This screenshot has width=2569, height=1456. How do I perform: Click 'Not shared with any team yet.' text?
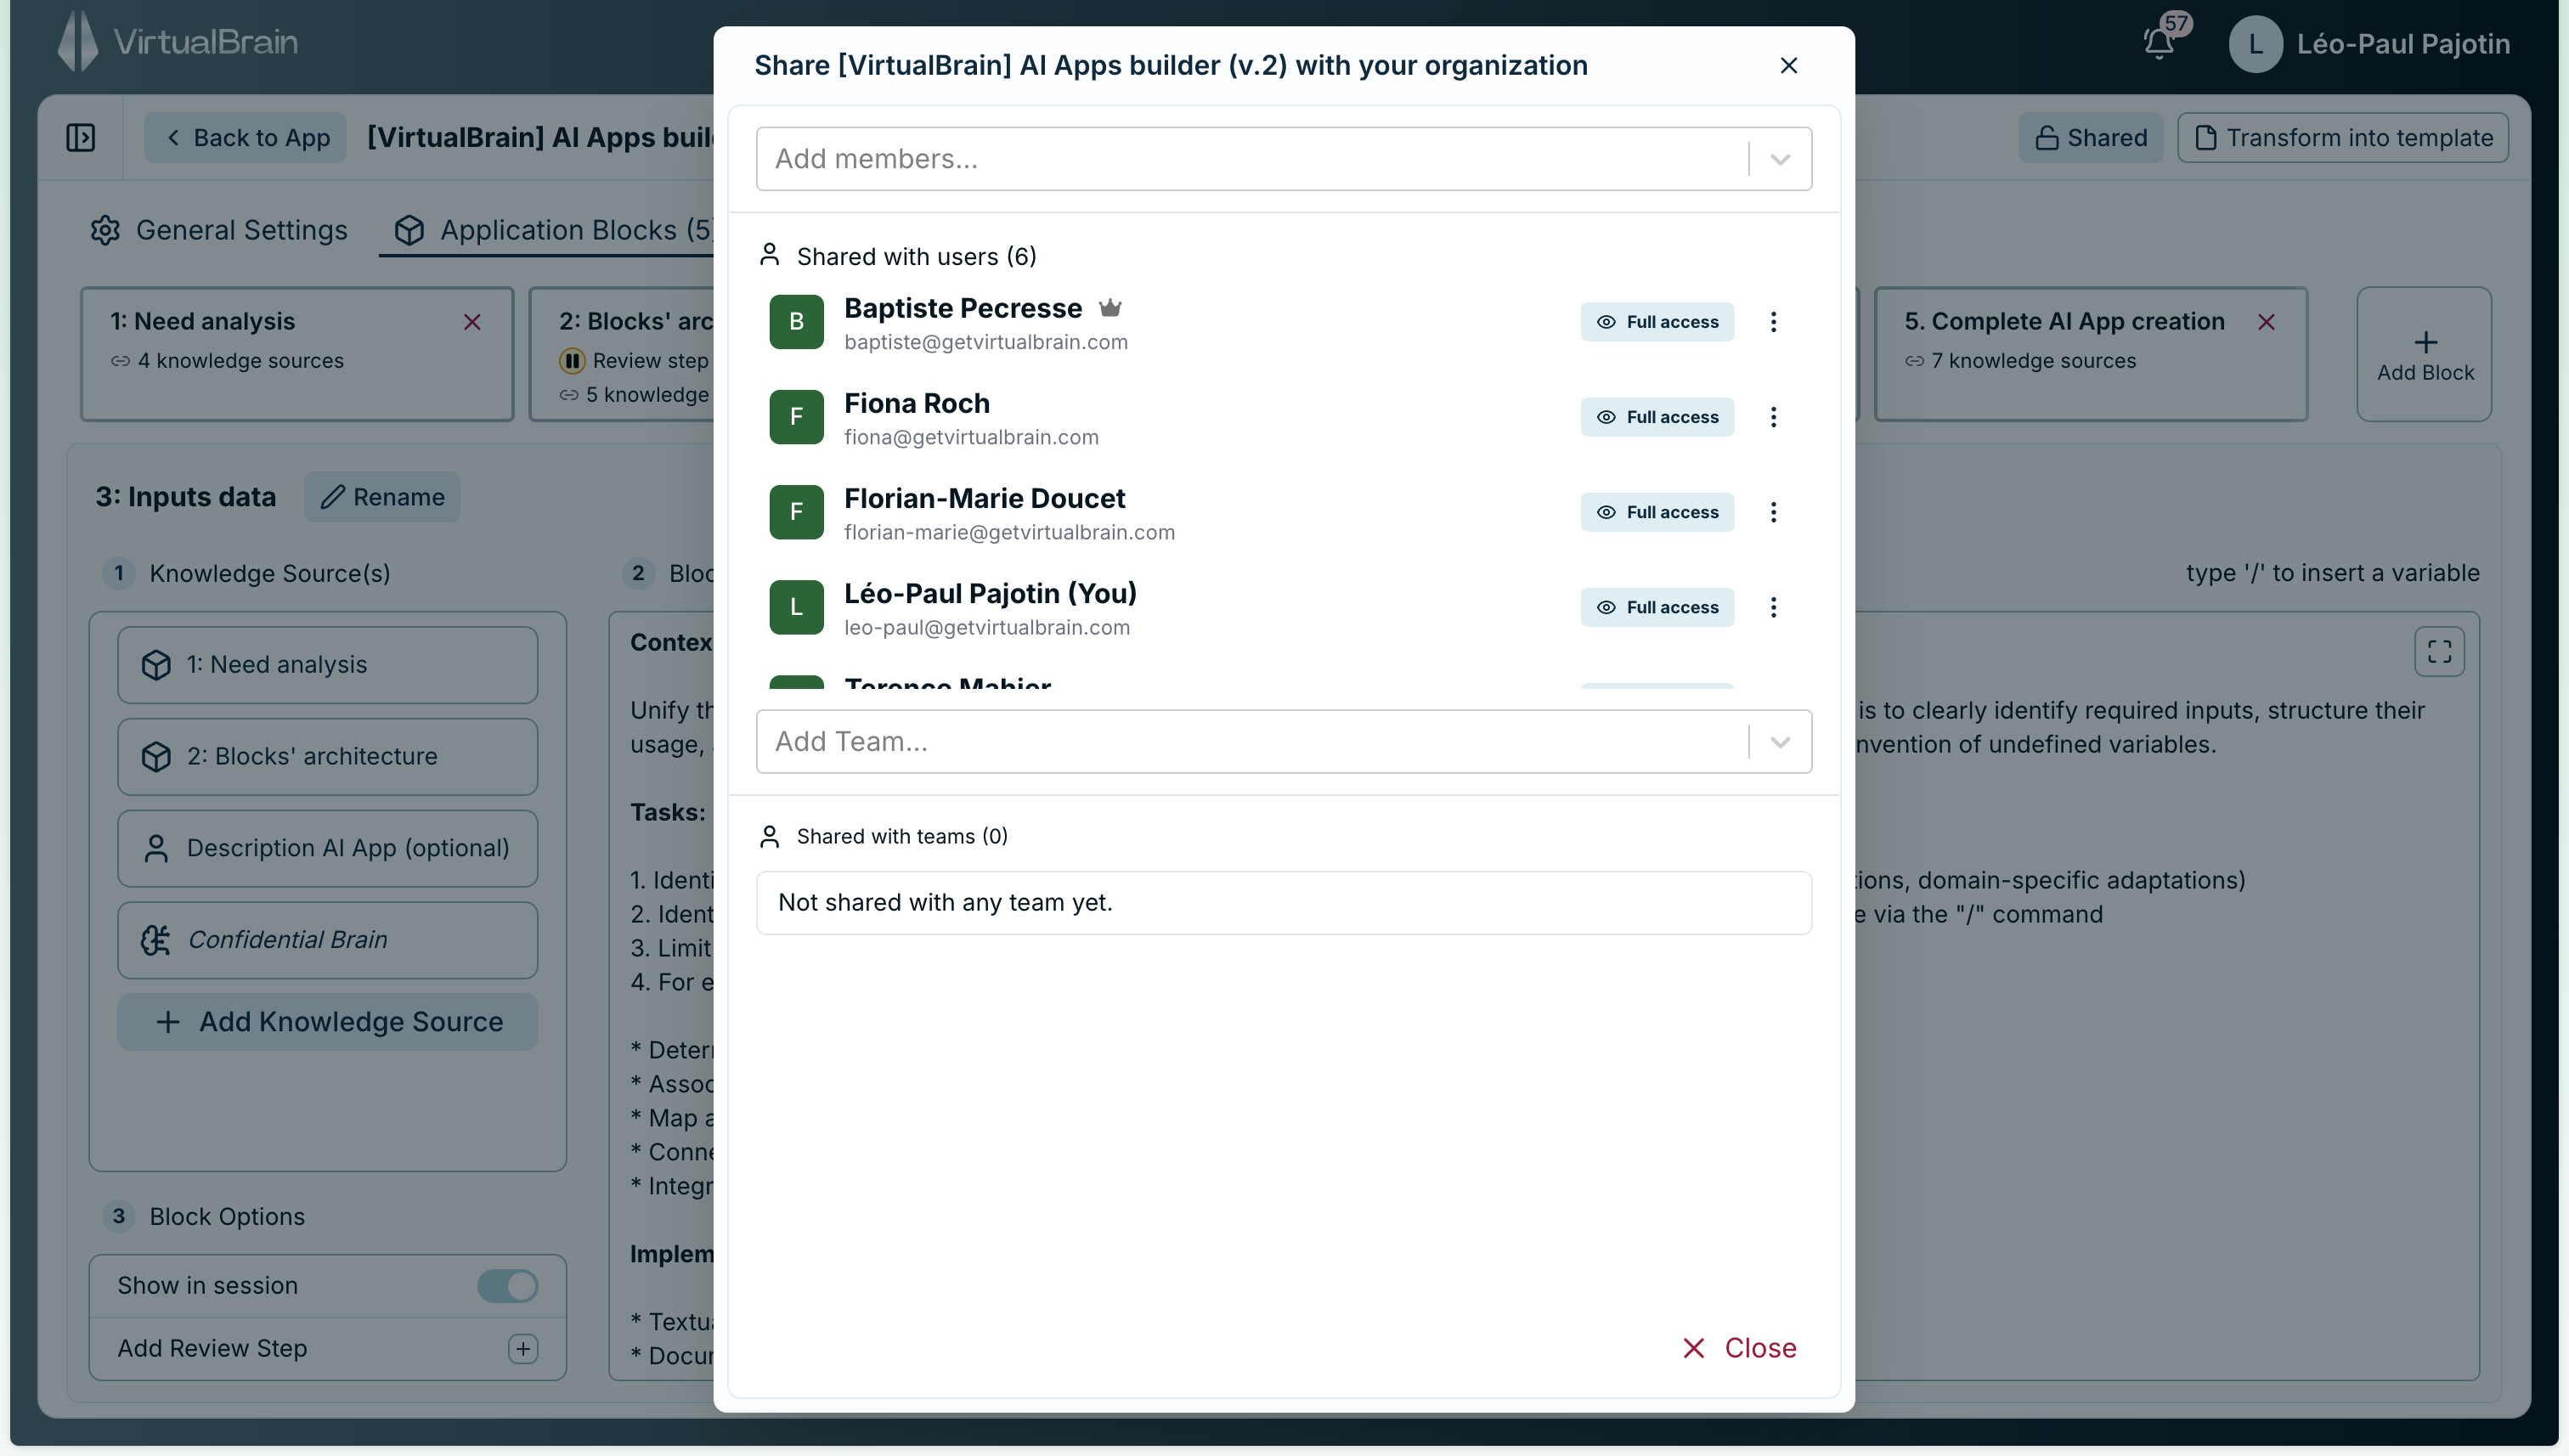point(945,902)
